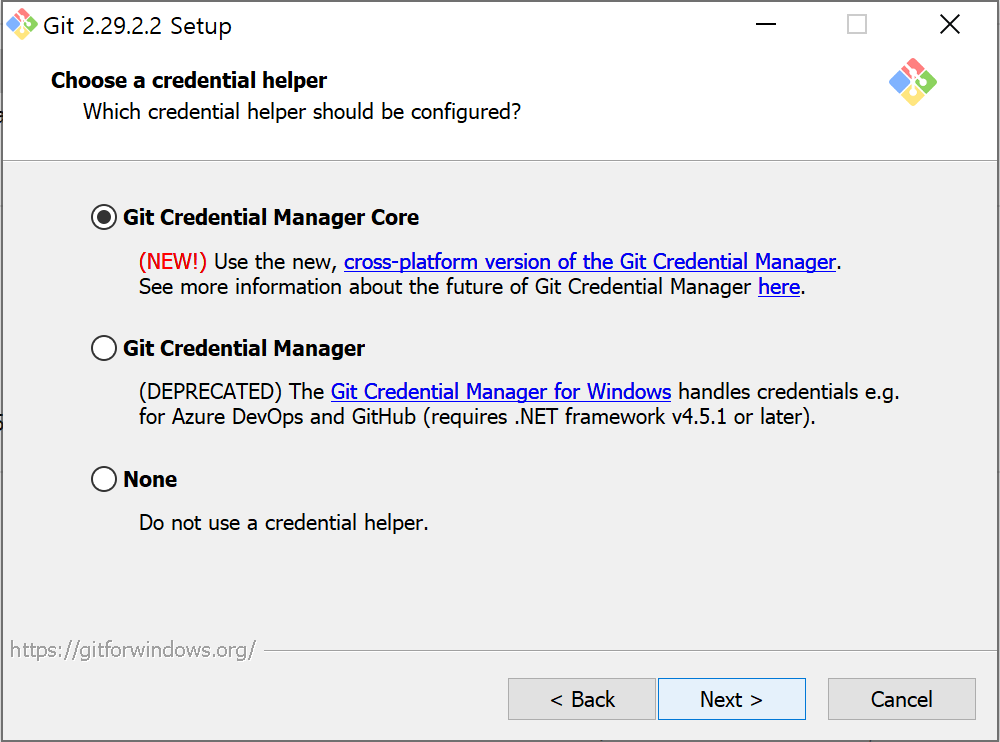Click the 'Choose a credential helper' heading
Screen dimensions: 1000x742
point(189,80)
